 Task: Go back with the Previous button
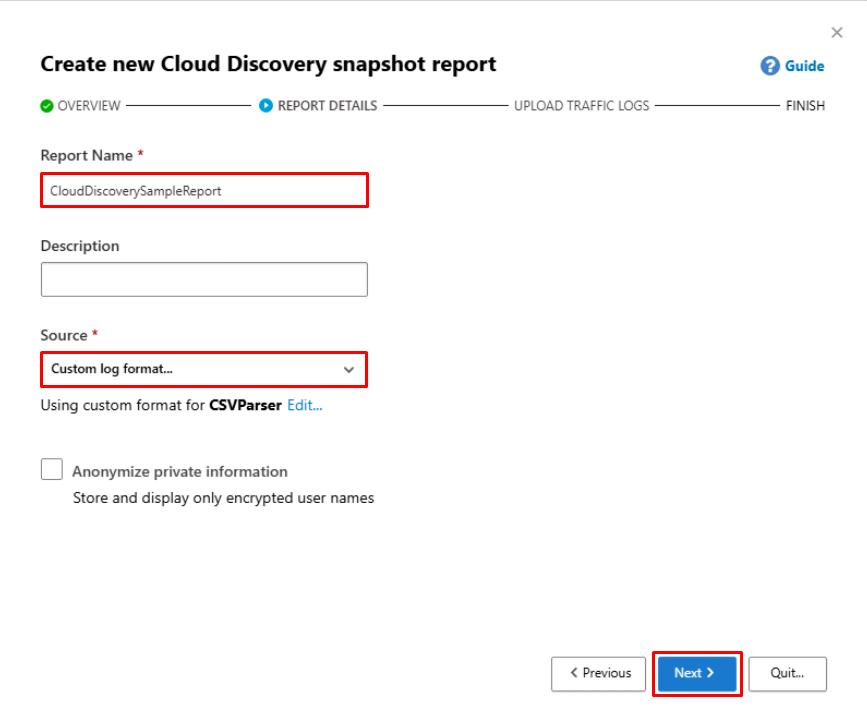pyautogui.click(x=600, y=673)
